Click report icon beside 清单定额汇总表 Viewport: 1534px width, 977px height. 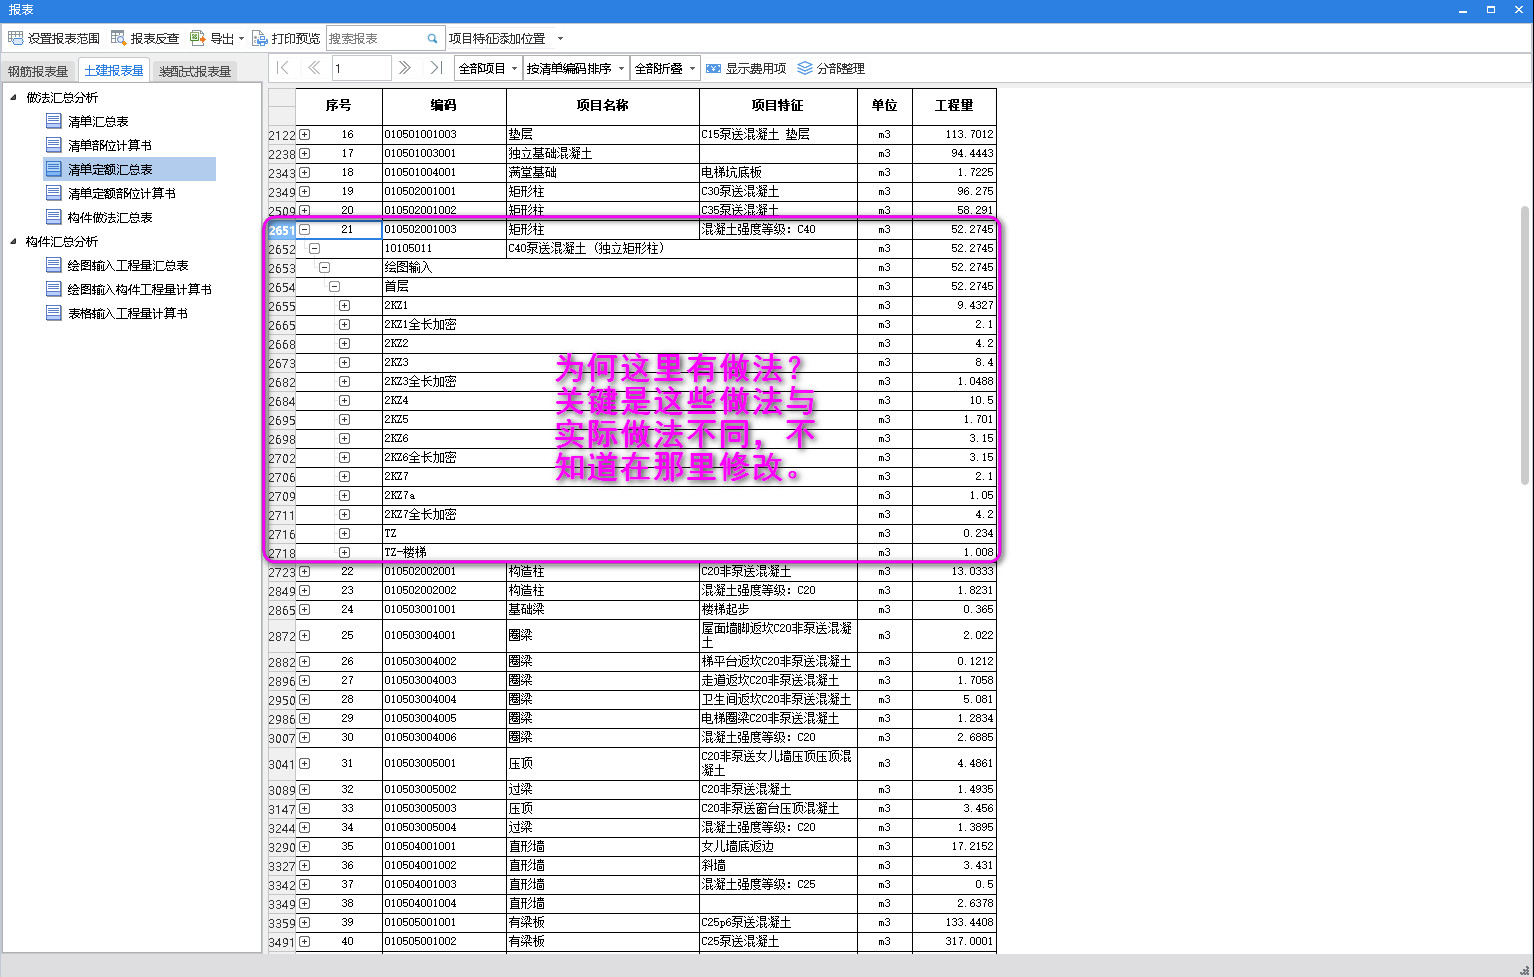pos(54,169)
